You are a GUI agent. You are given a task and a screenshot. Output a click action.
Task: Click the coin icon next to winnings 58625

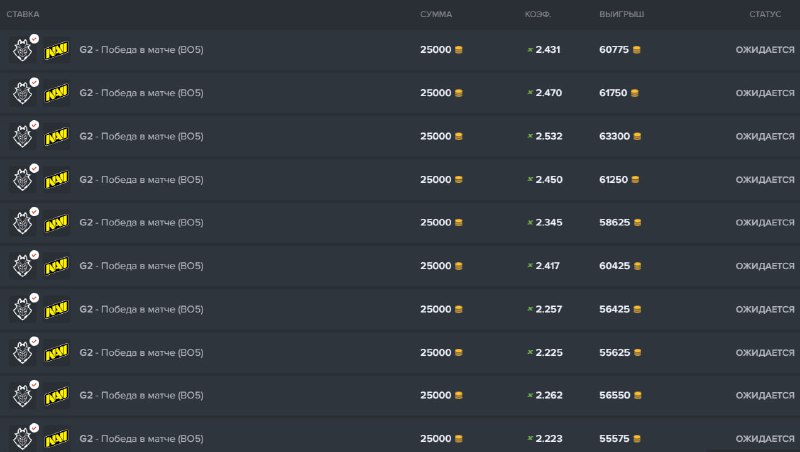pyautogui.click(x=637, y=223)
